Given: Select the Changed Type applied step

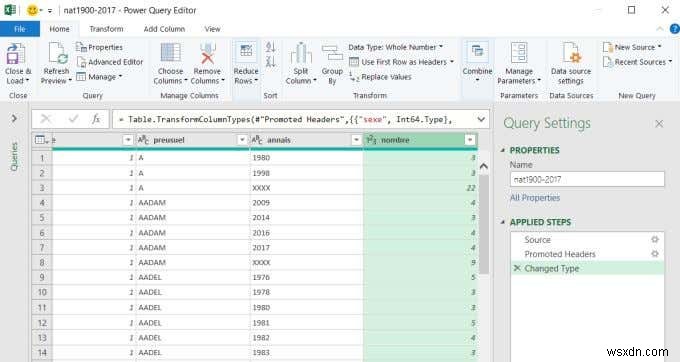Looking at the screenshot, I should tap(587, 268).
